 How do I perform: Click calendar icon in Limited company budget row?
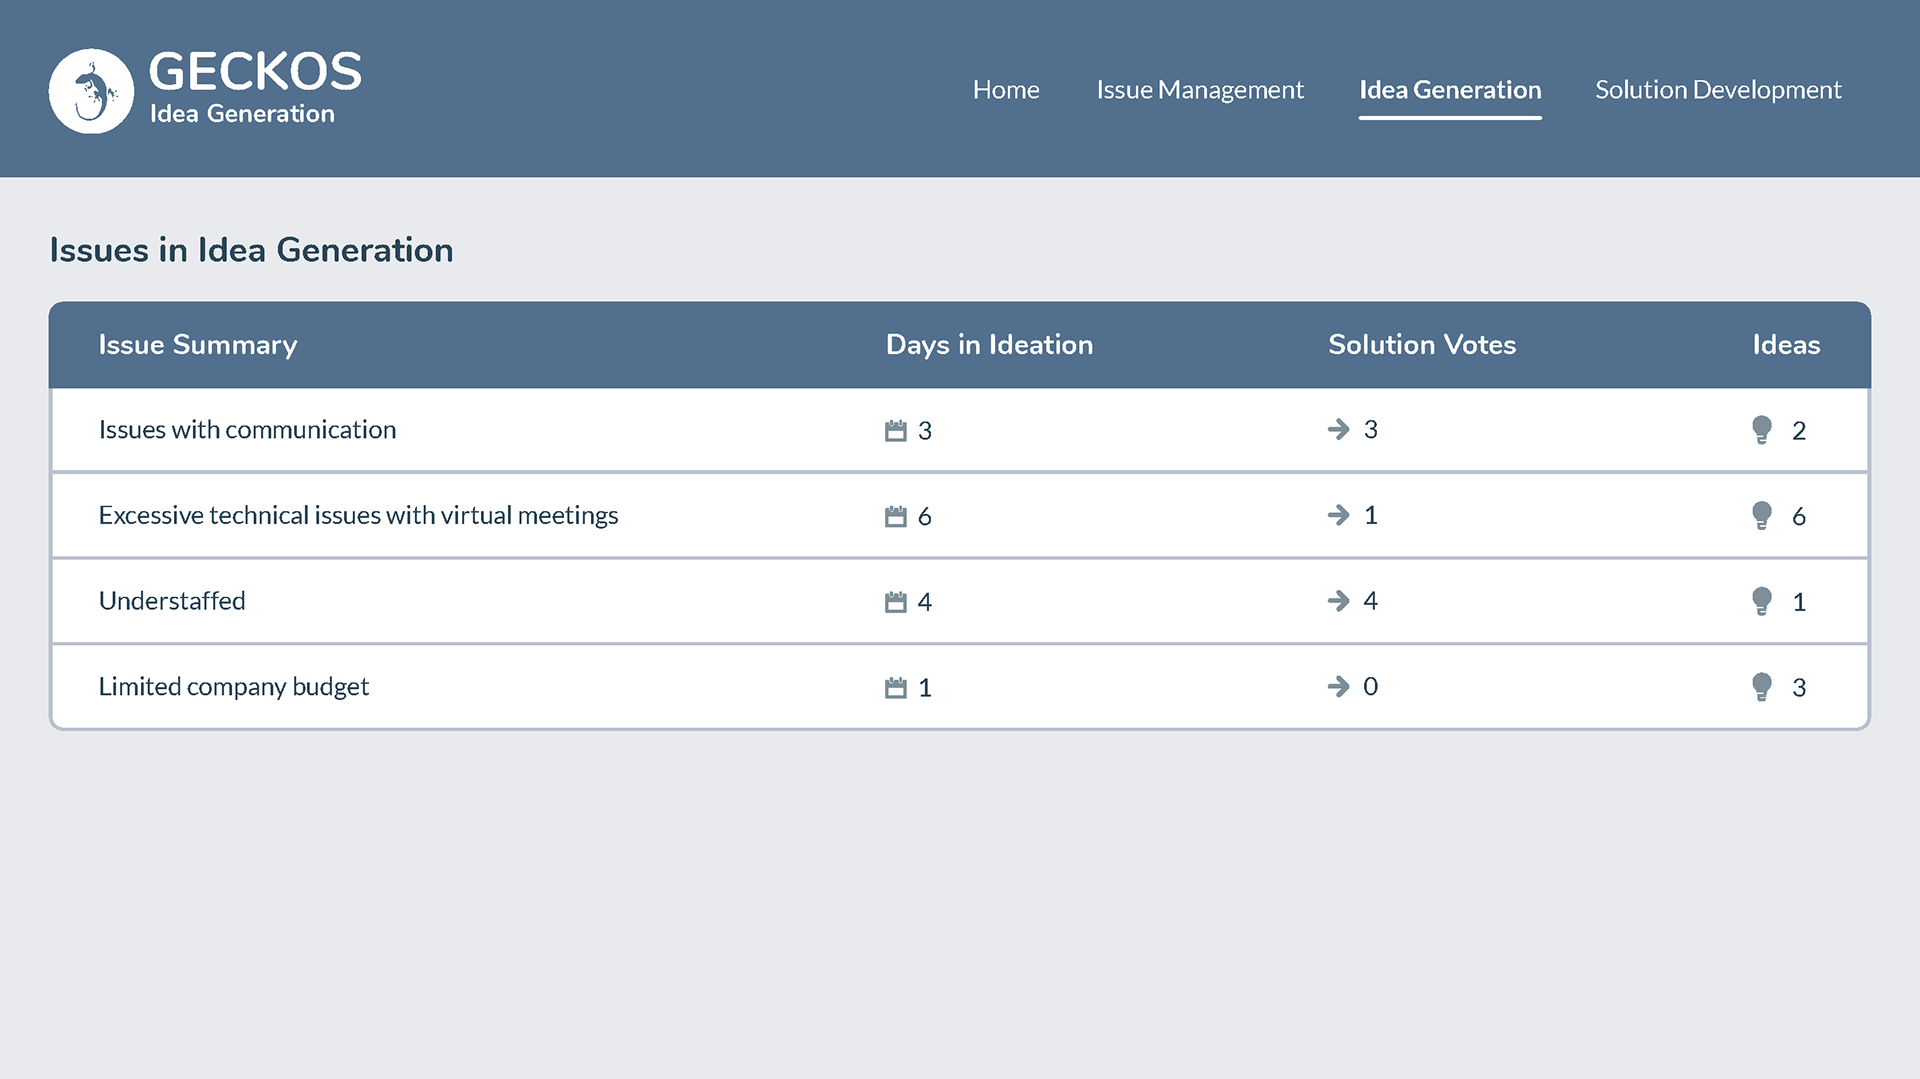click(x=895, y=688)
